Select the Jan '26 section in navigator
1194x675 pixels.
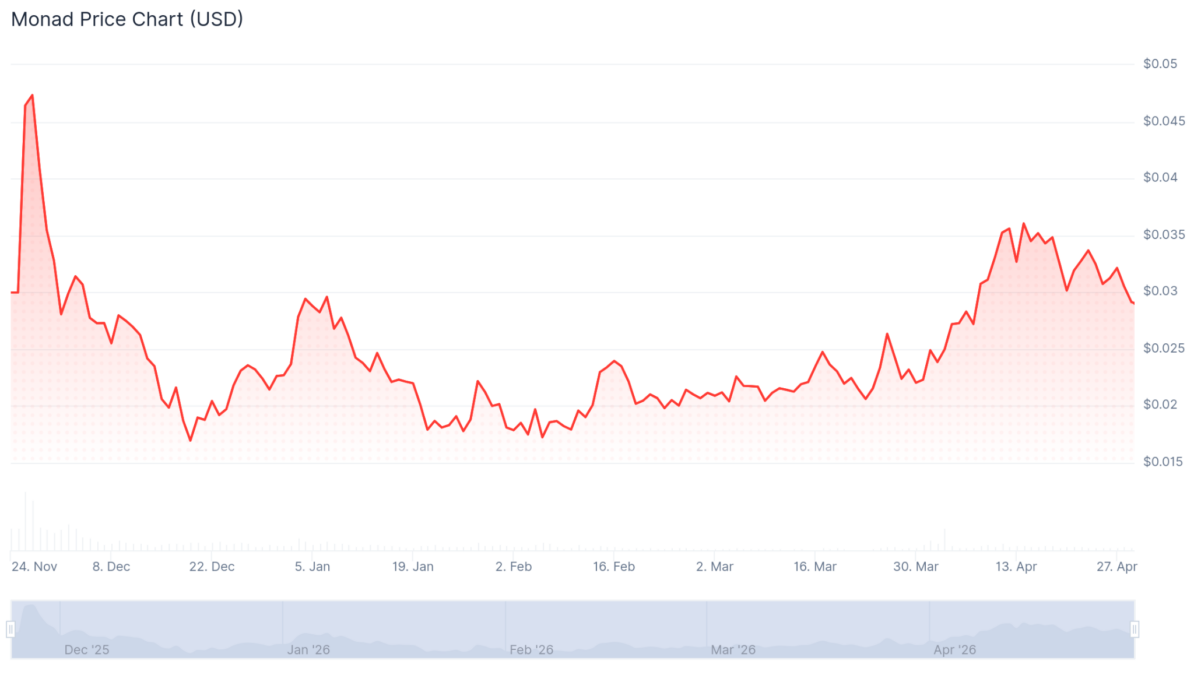pyautogui.click(x=309, y=650)
